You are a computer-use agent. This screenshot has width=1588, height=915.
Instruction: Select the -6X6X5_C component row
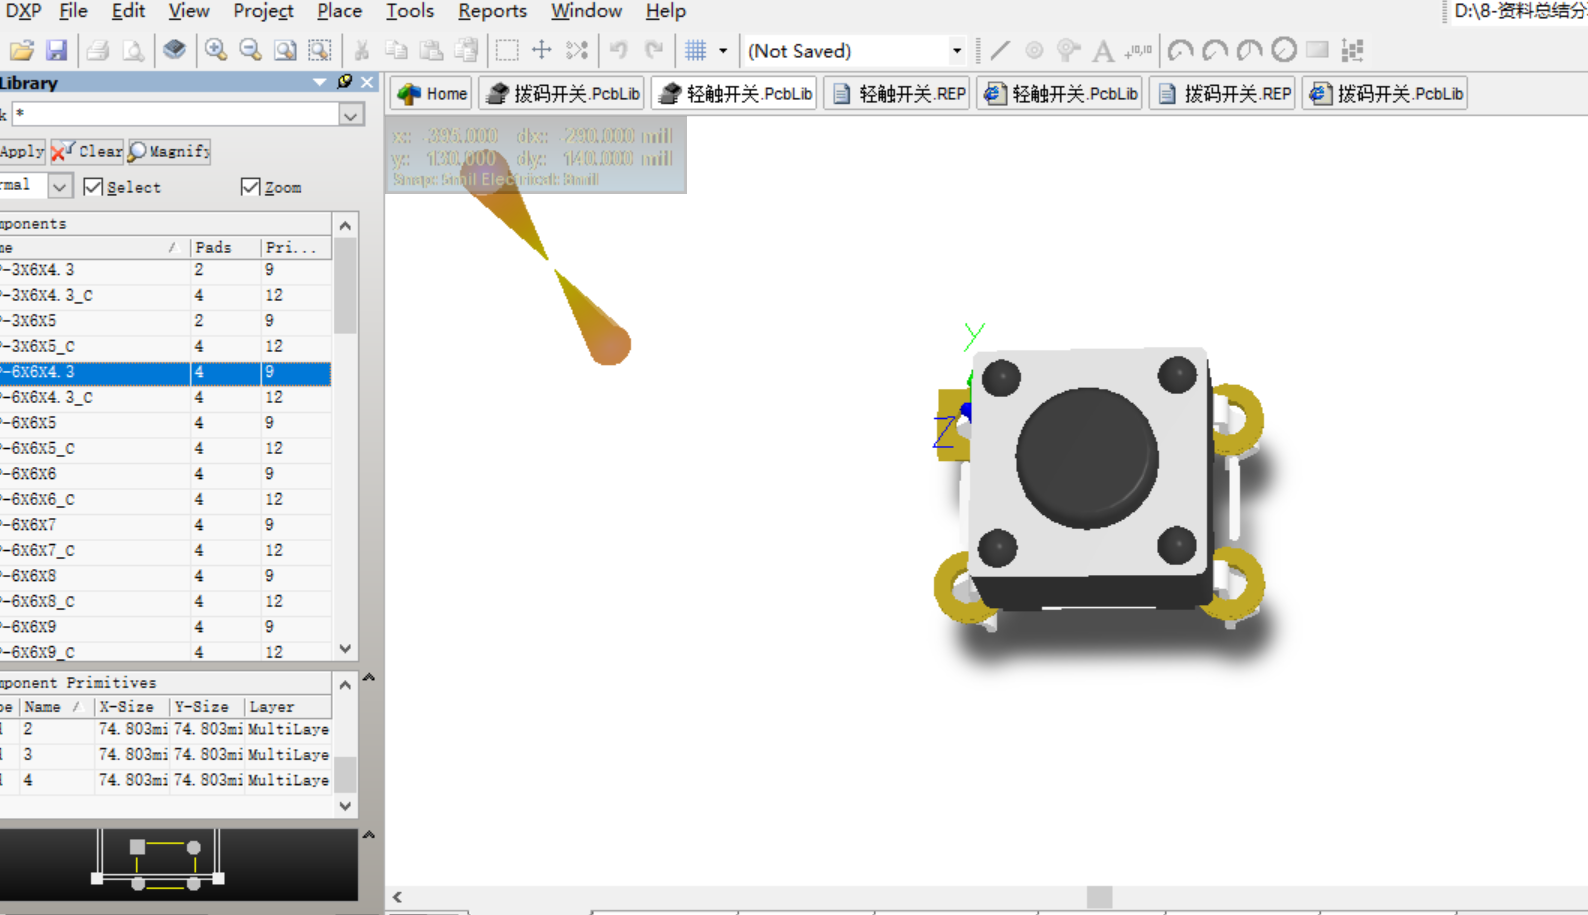[165, 448]
